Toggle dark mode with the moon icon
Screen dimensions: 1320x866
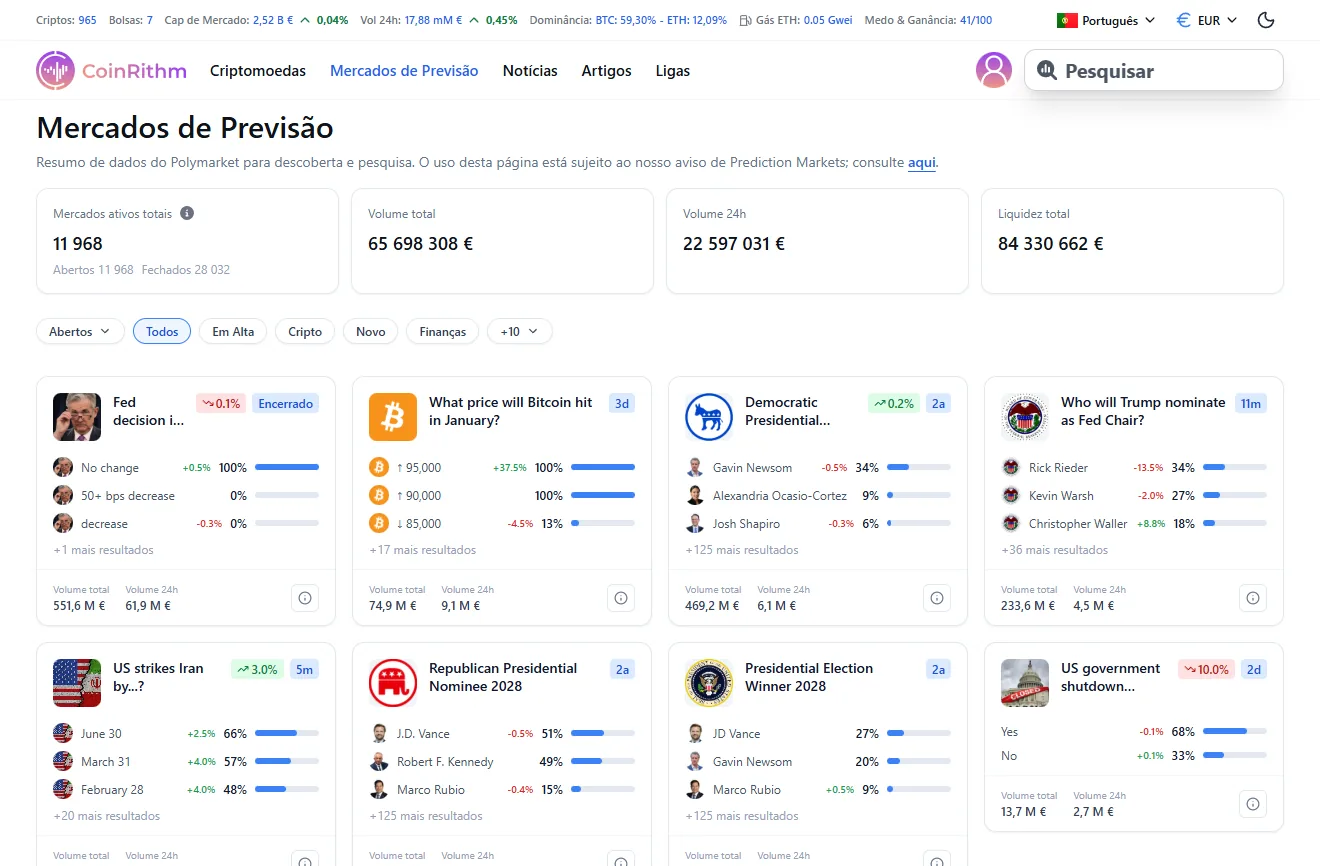pos(1265,19)
